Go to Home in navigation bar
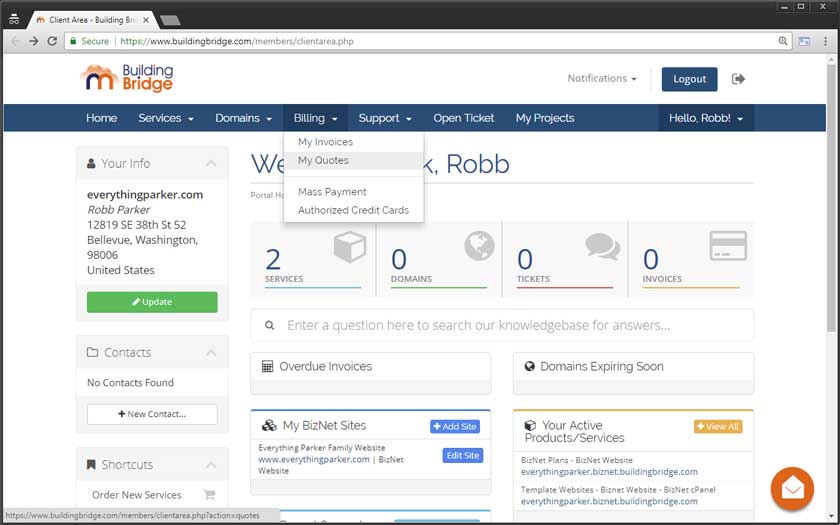Viewport: 840px width, 525px height. click(x=102, y=118)
